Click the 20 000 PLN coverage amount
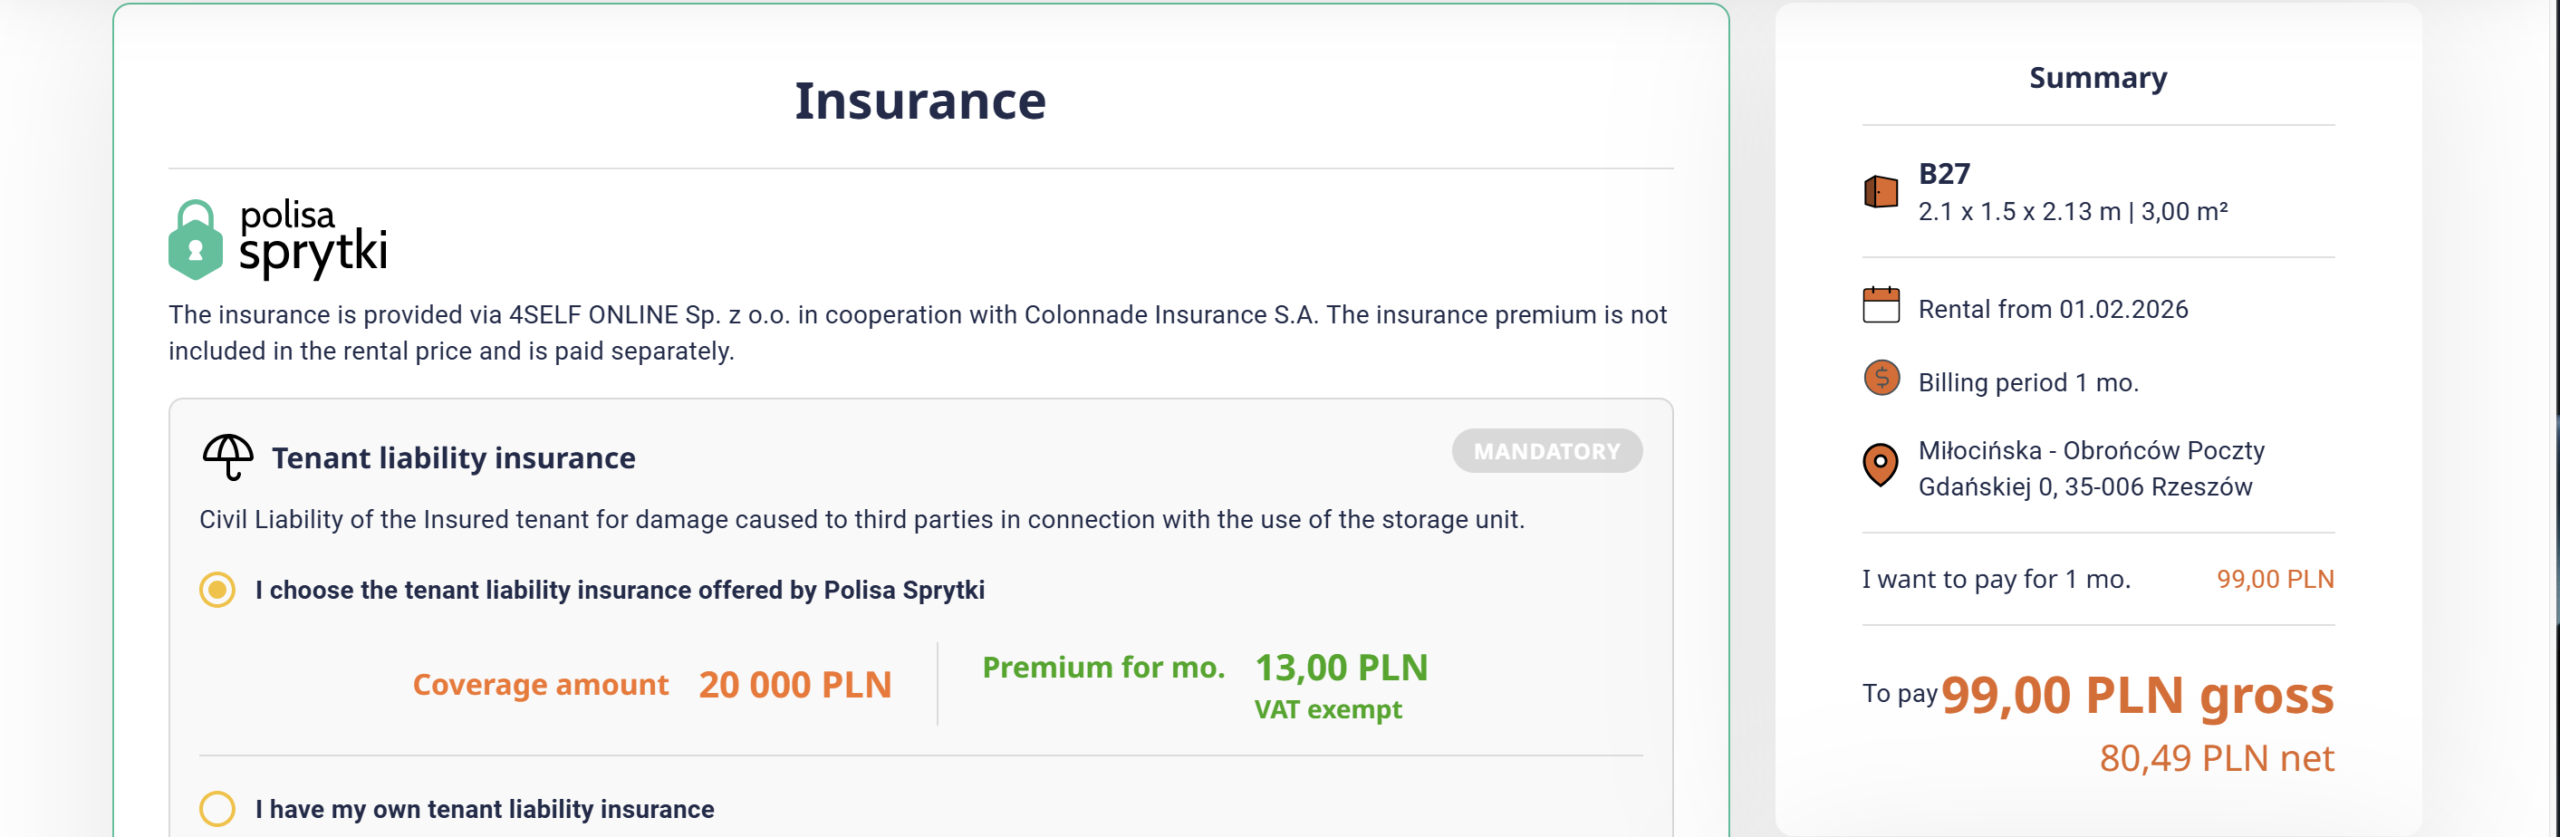 (795, 685)
